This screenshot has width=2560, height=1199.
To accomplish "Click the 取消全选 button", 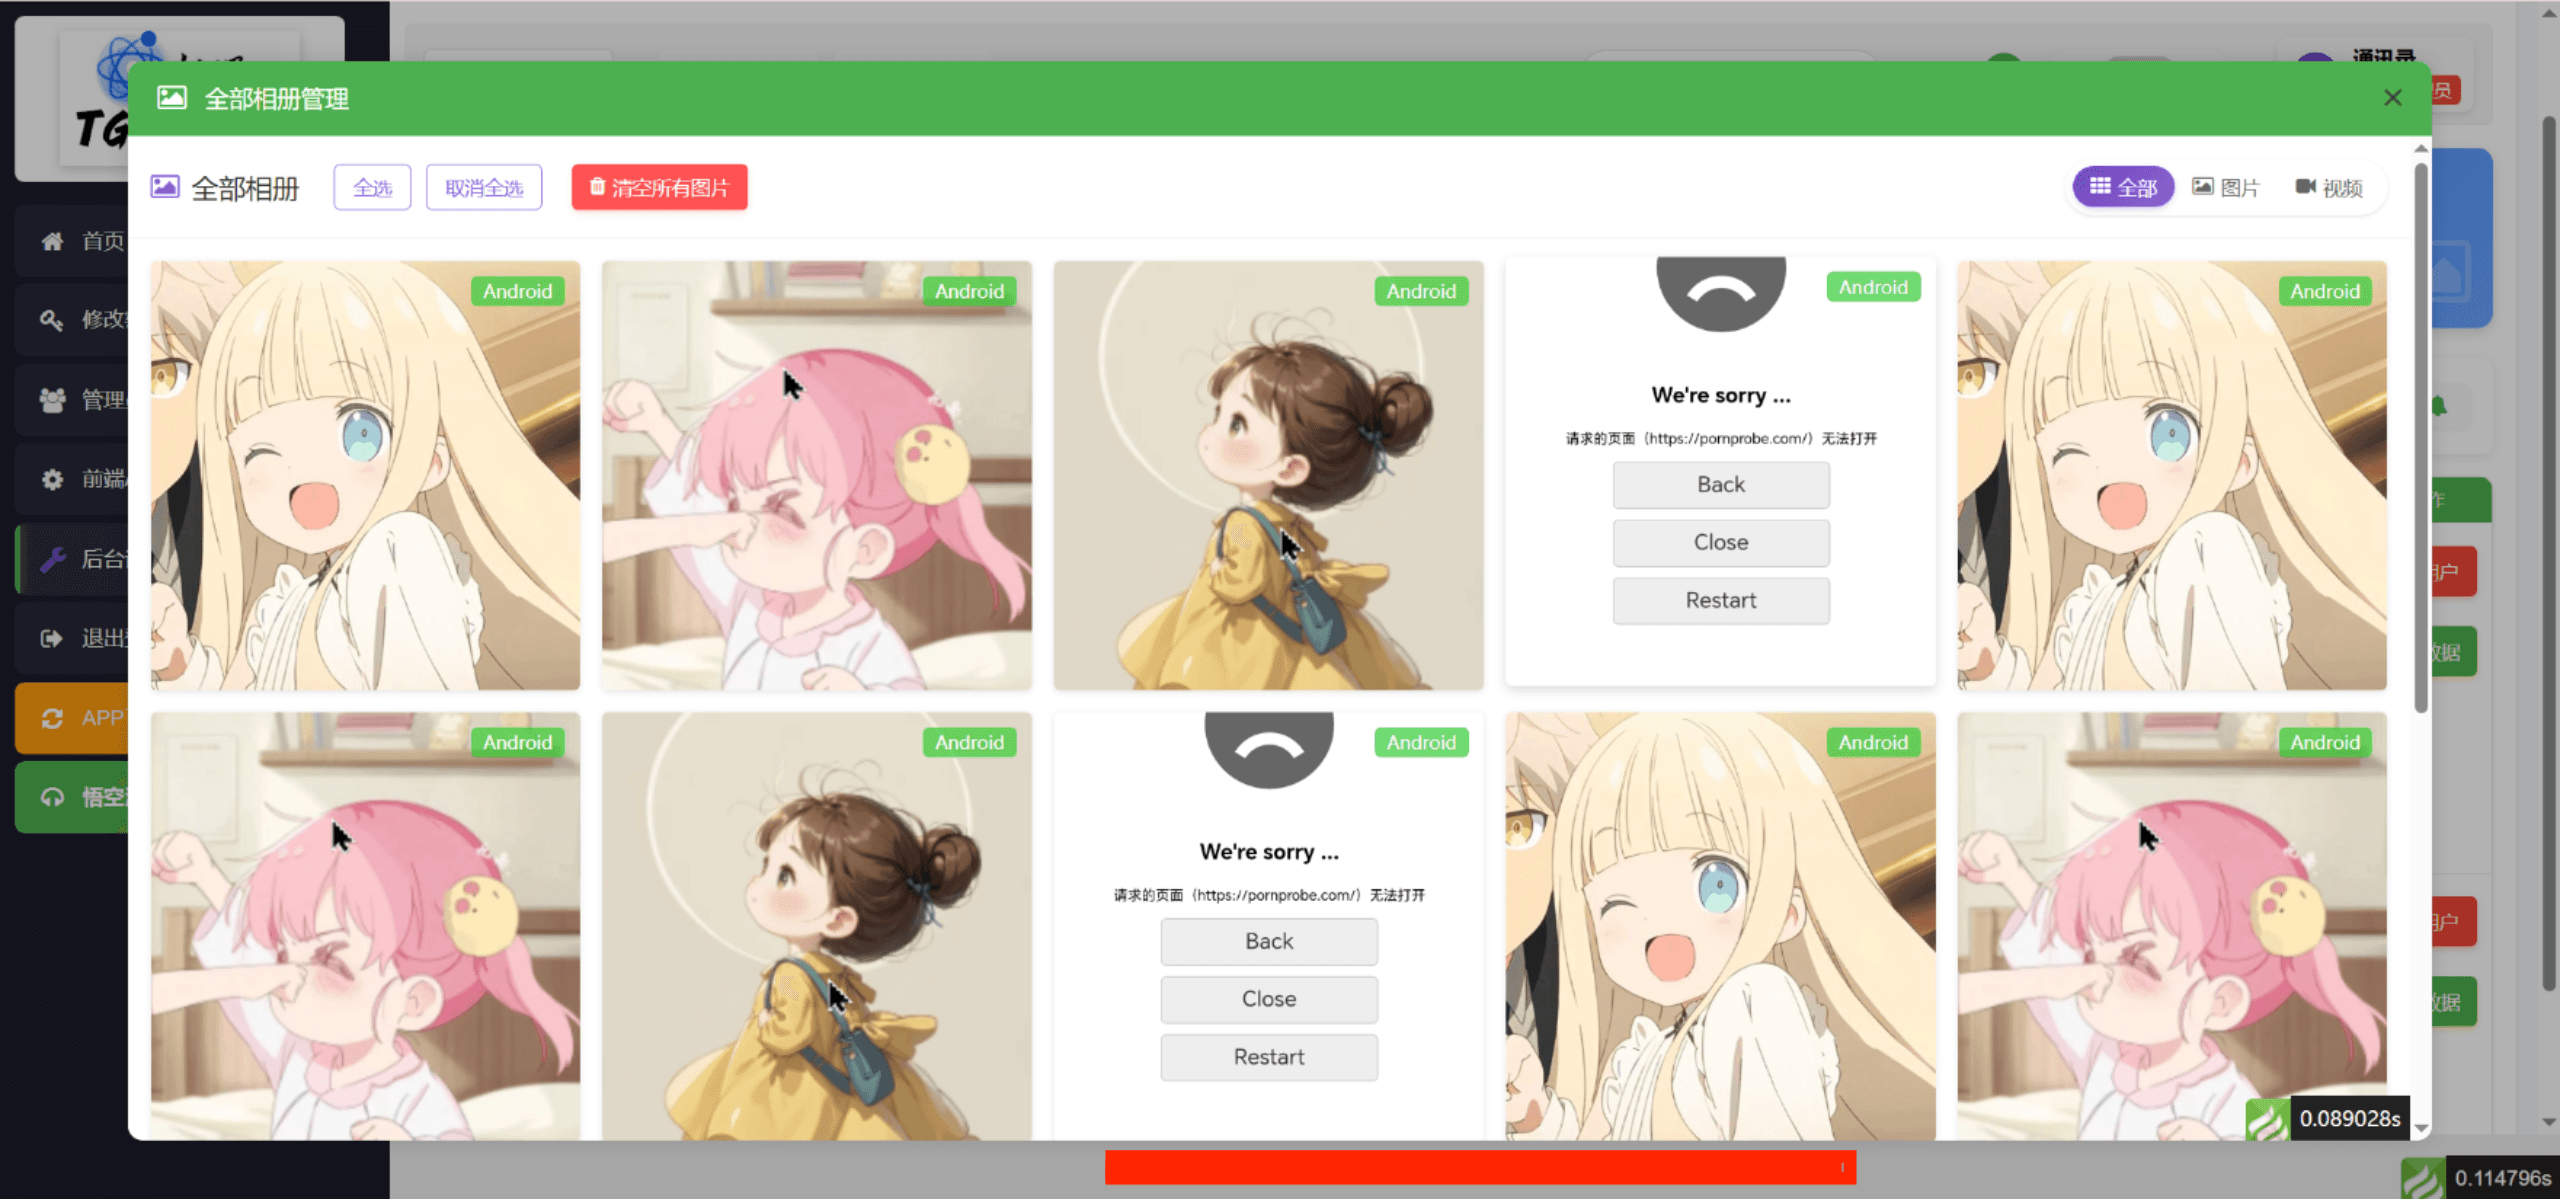I will pos(484,187).
